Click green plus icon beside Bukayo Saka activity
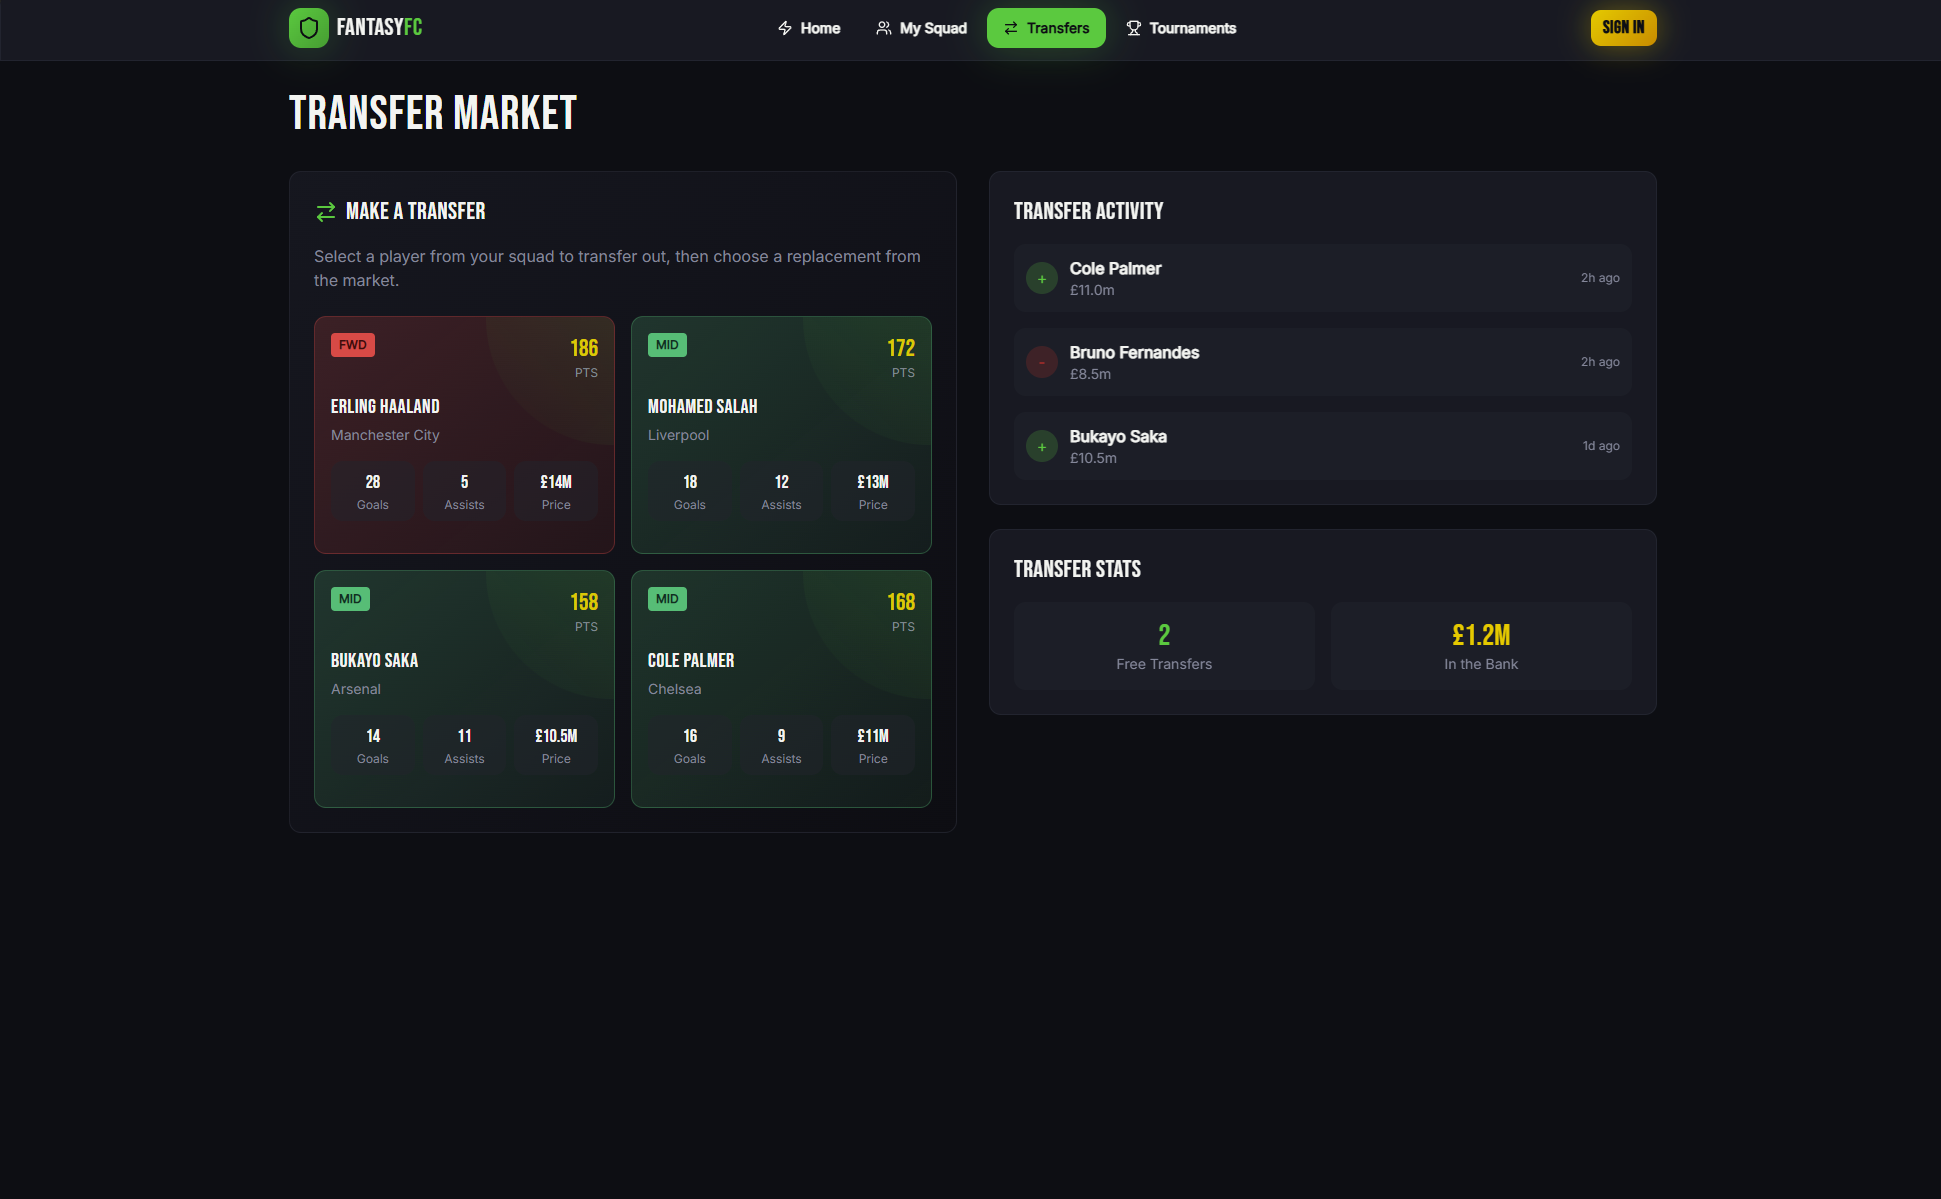 click(1041, 447)
